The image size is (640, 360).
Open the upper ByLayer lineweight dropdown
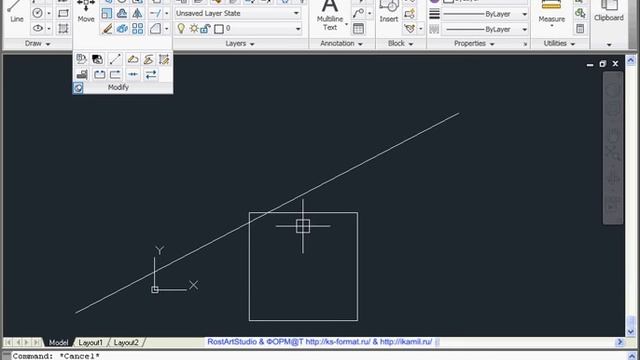point(524,14)
